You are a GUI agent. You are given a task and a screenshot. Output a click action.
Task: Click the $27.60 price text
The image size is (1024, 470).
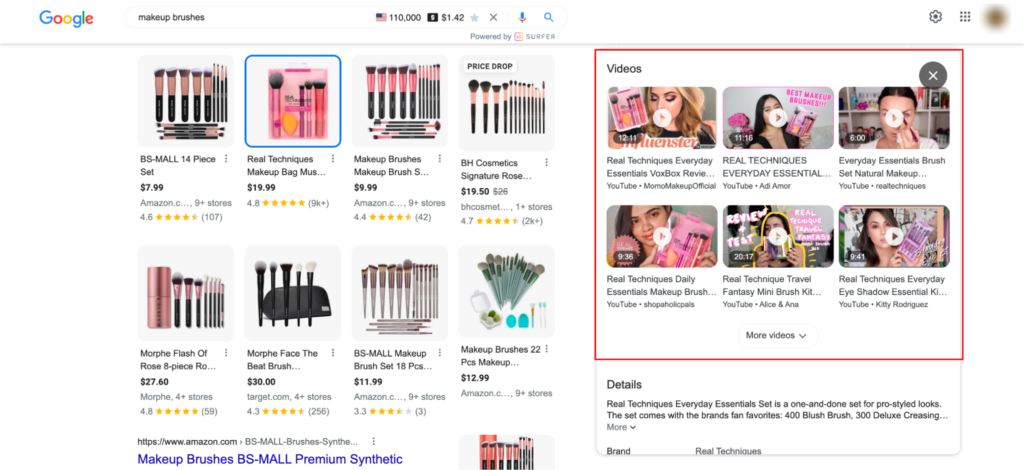click(x=154, y=382)
